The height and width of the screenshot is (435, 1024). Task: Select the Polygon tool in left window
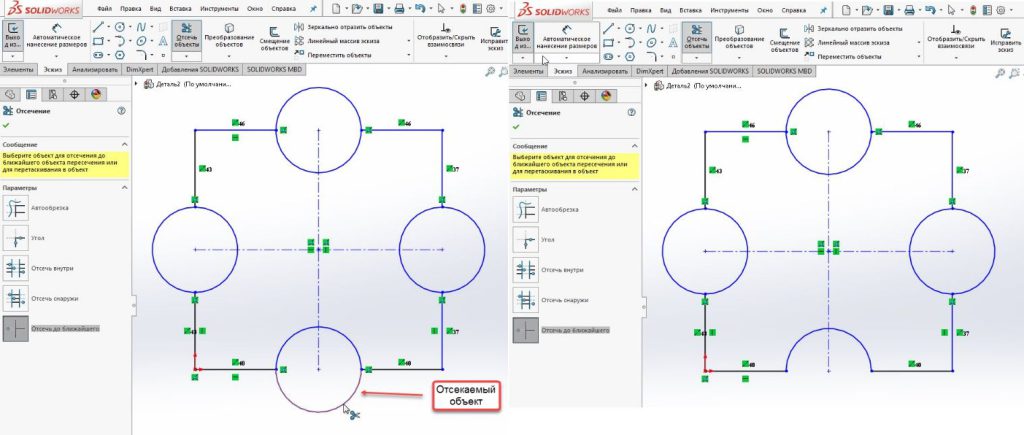tap(120, 56)
